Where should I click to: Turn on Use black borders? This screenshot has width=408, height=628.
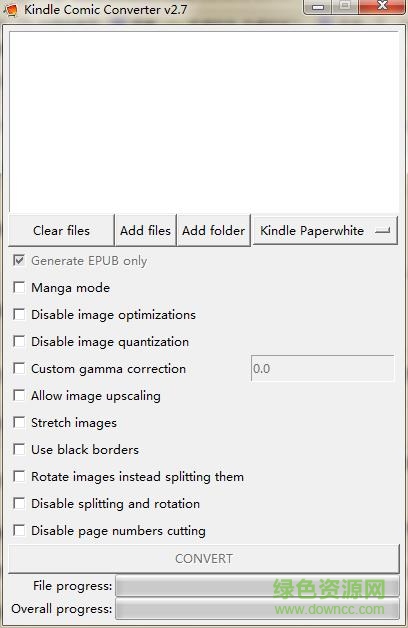tap(19, 449)
